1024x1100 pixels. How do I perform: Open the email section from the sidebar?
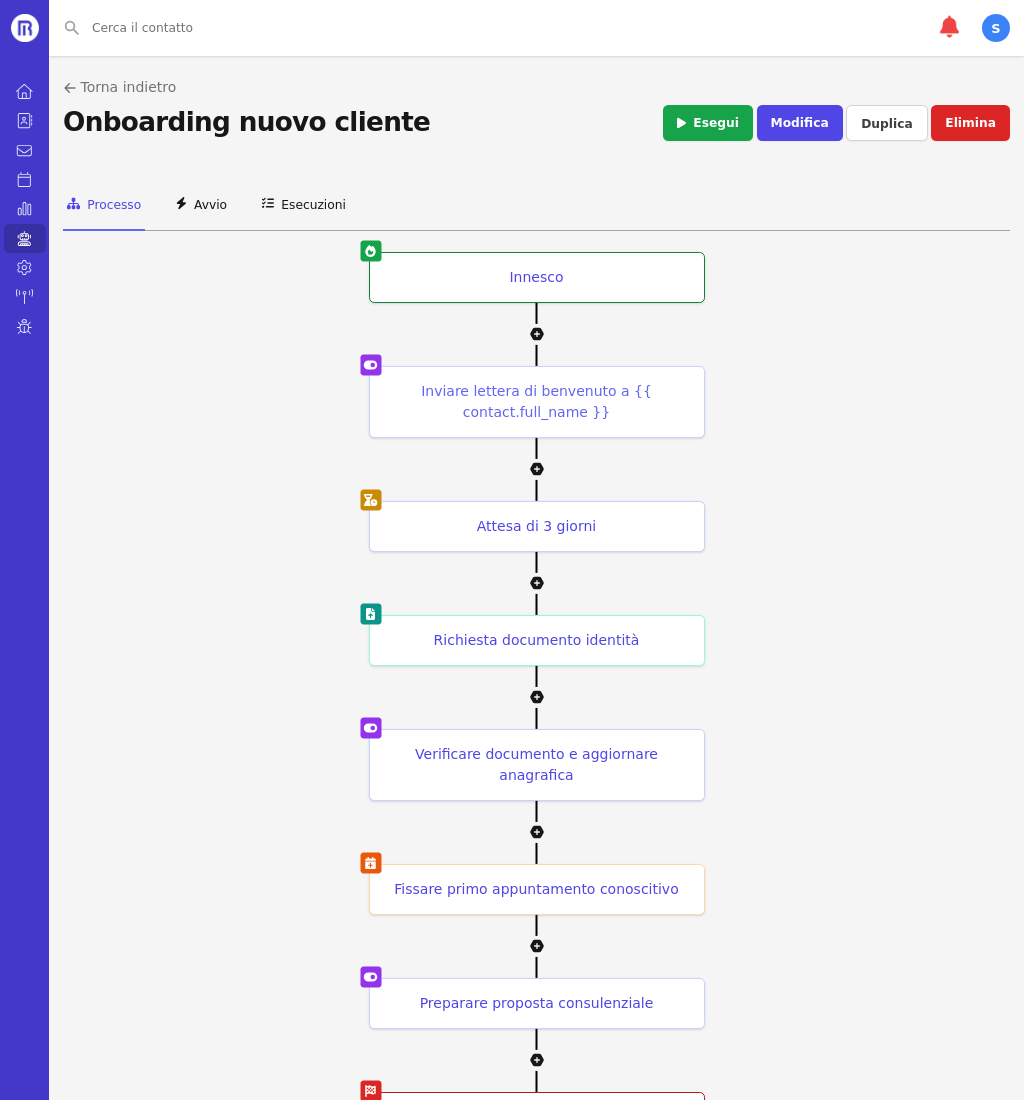[24, 150]
